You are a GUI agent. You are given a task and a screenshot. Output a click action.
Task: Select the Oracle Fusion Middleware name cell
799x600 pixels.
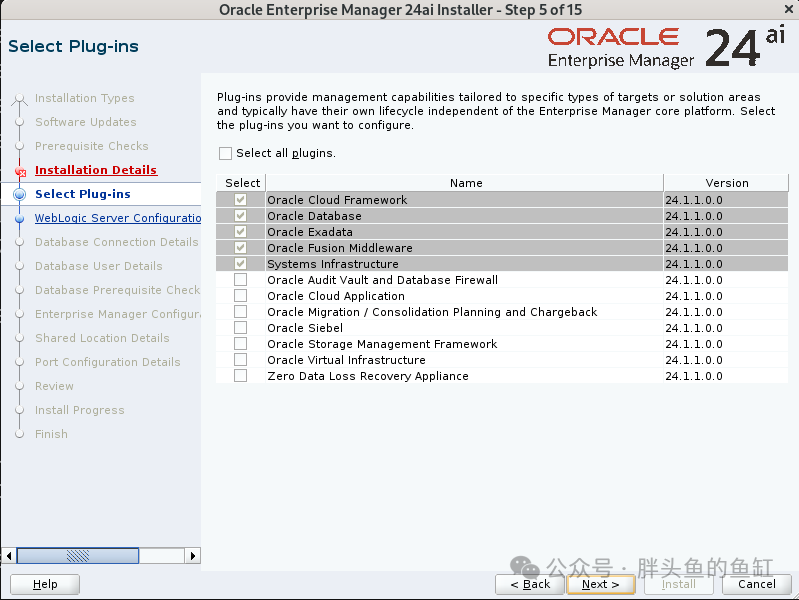tap(465, 248)
